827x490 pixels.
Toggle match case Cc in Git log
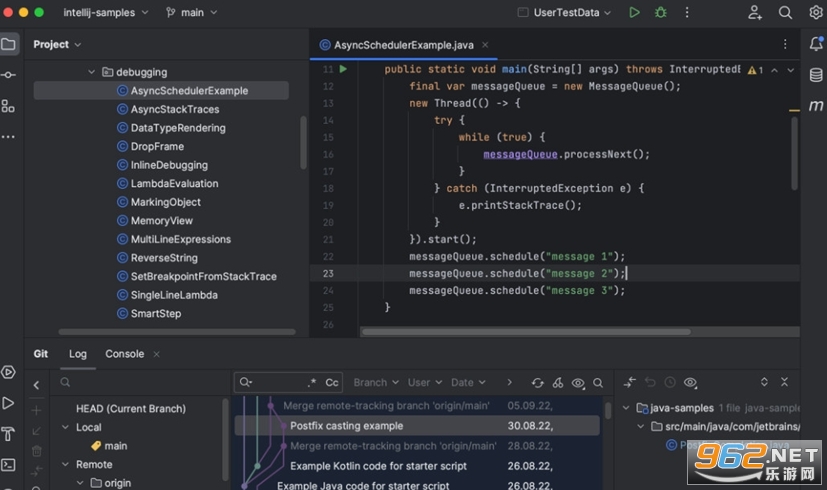pyautogui.click(x=332, y=382)
